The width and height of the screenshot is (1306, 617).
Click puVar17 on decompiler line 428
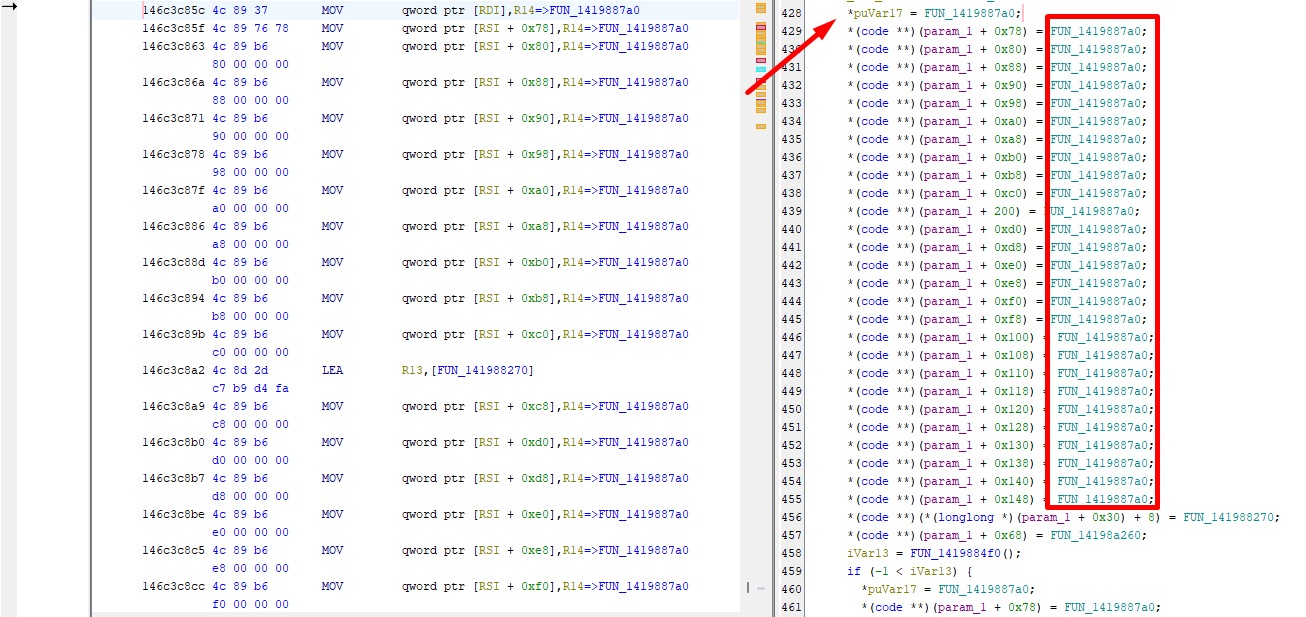pos(877,13)
